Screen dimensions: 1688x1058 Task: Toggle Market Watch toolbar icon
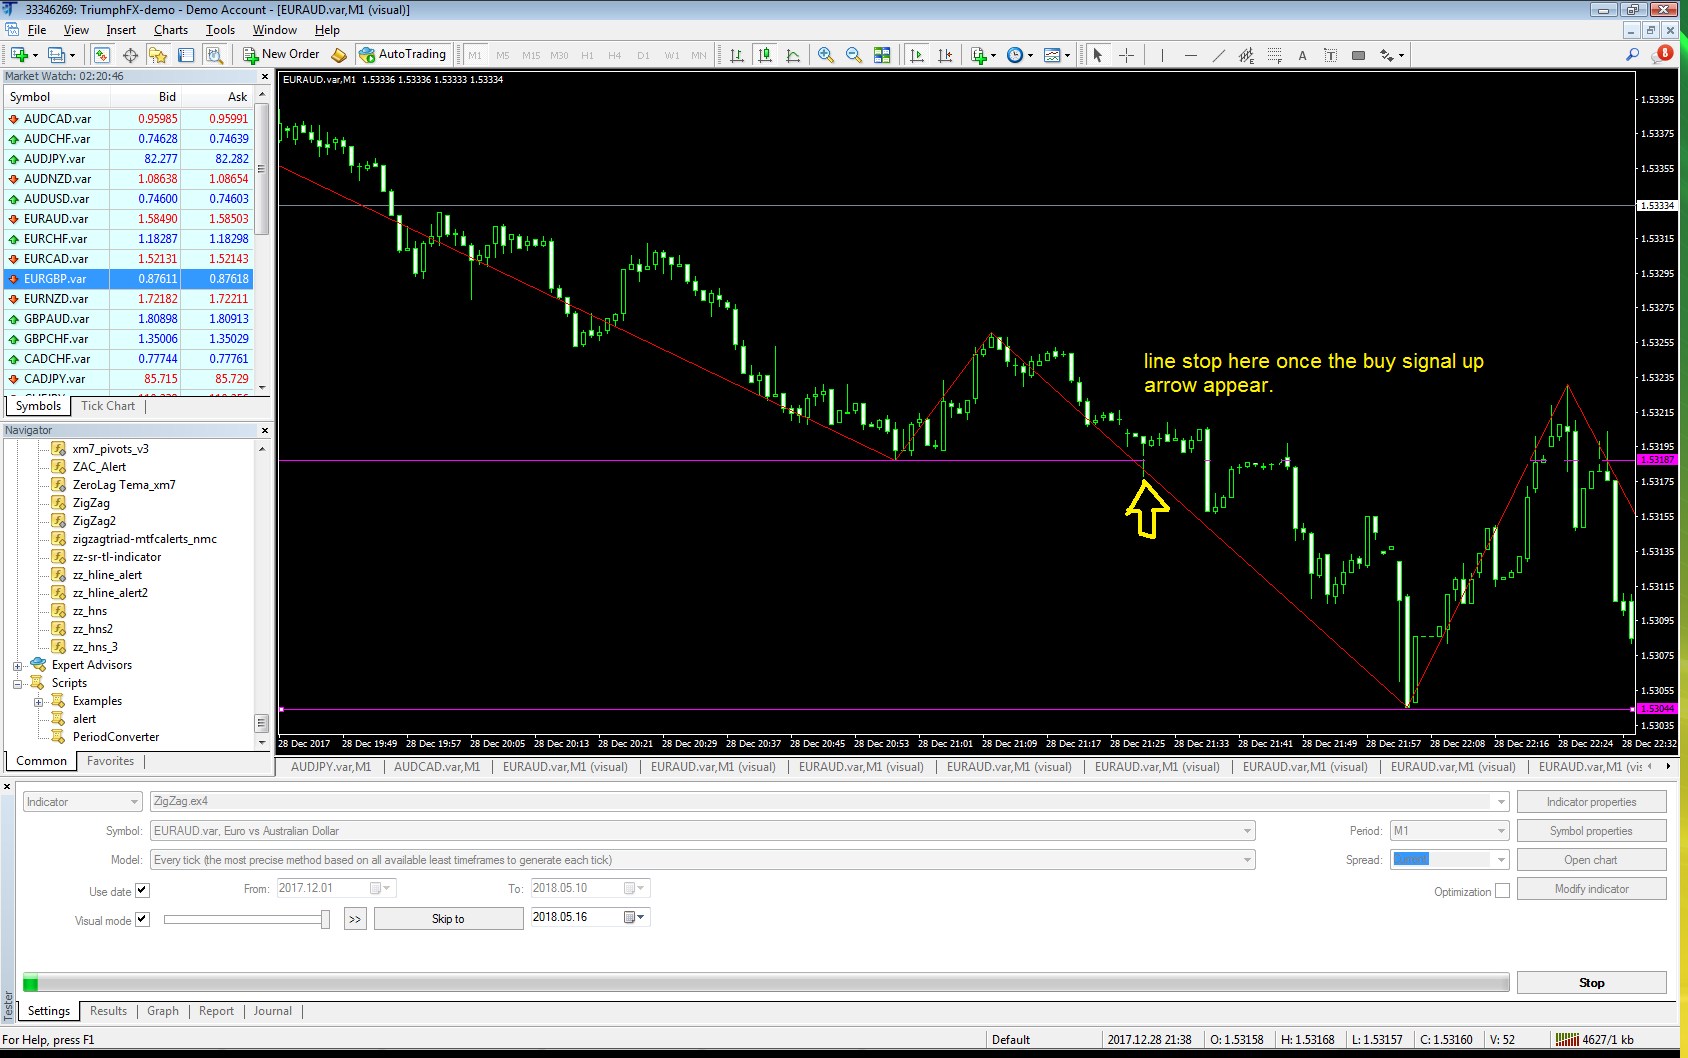pyautogui.click(x=101, y=55)
